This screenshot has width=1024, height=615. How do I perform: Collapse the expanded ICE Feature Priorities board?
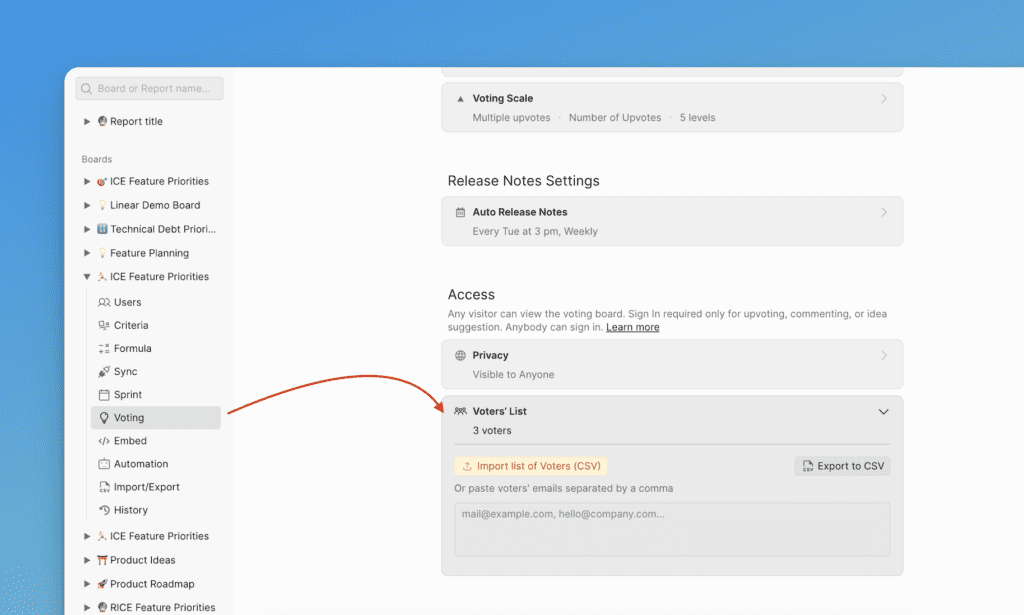click(x=87, y=277)
